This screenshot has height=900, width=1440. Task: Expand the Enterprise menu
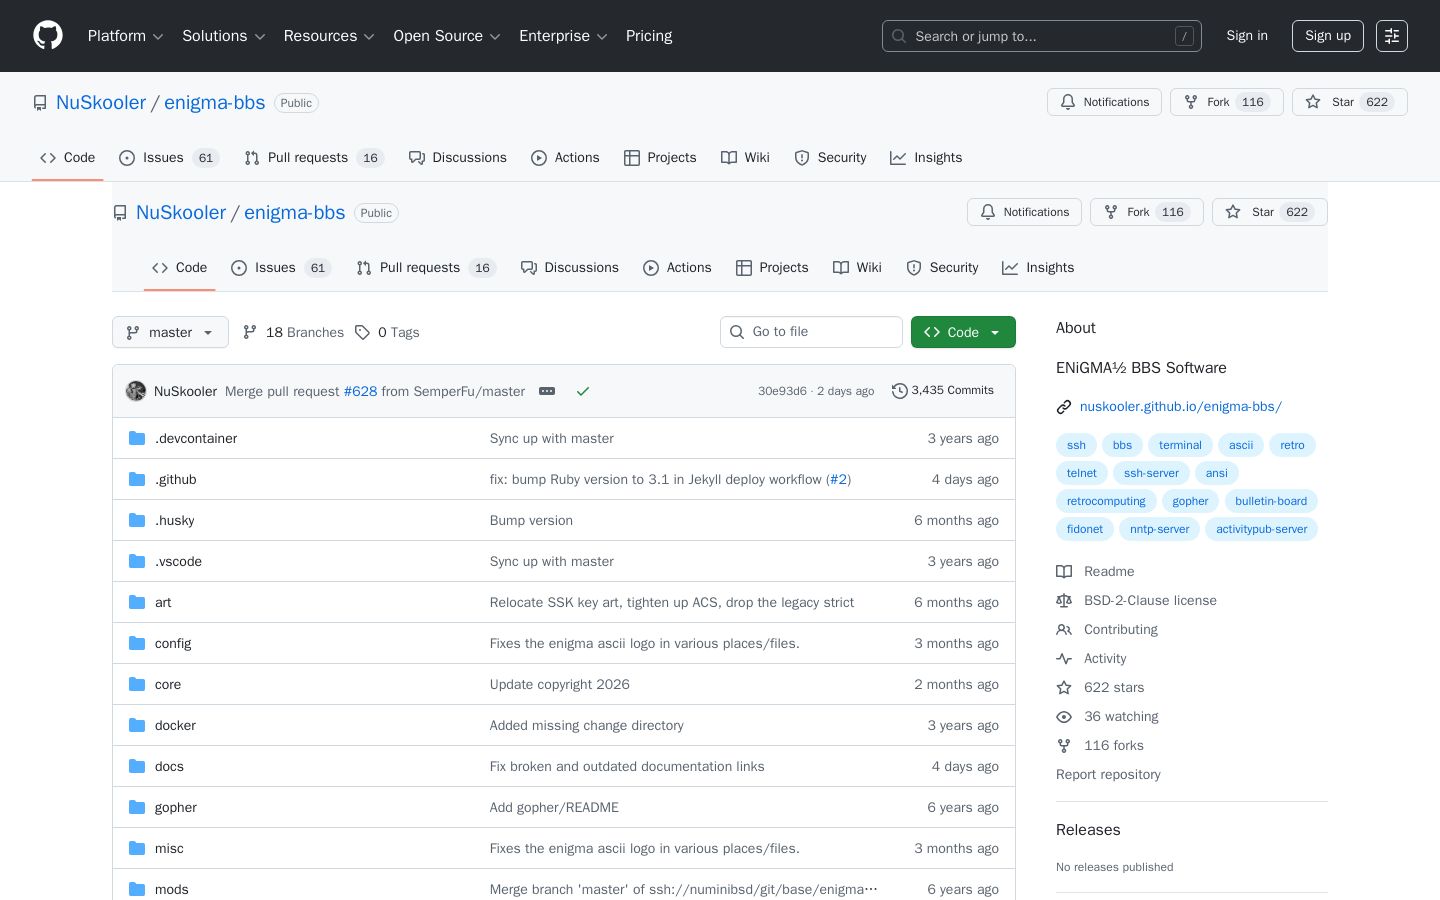tap(563, 36)
